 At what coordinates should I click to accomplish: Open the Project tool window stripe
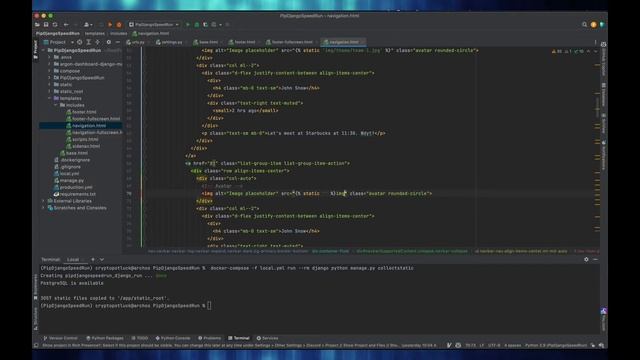click(x=36, y=50)
